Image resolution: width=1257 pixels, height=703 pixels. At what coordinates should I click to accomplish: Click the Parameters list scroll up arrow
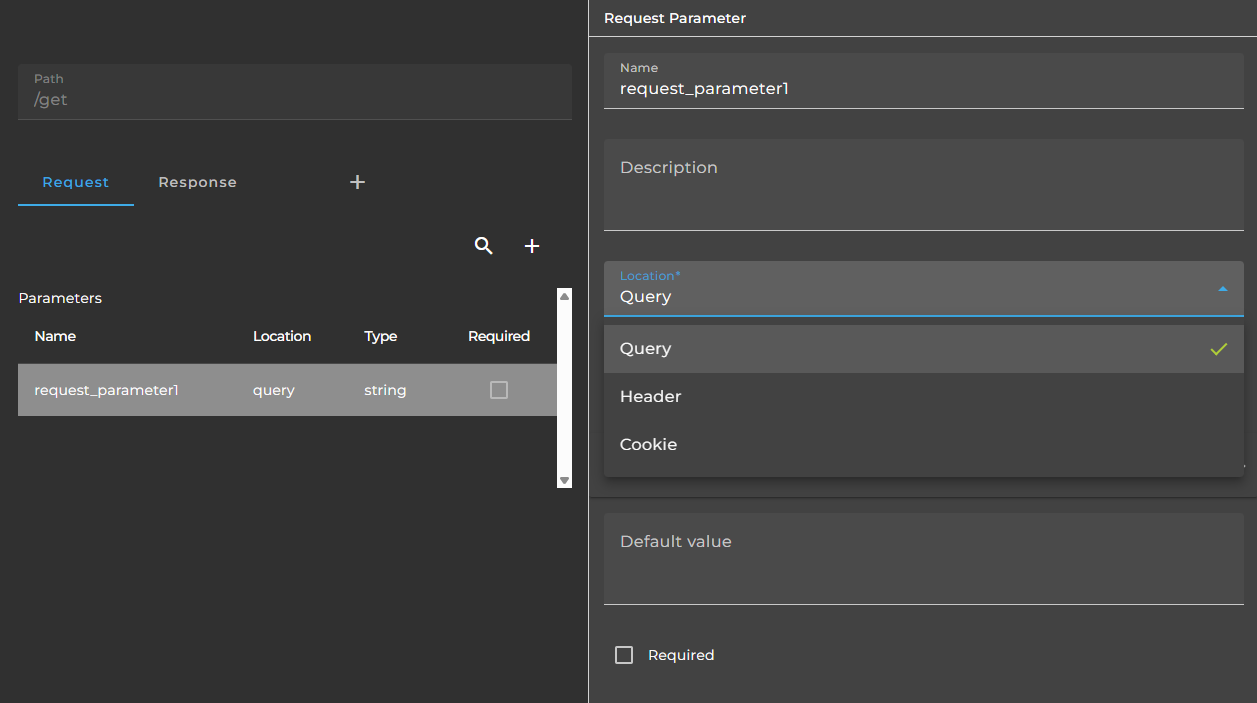pyautogui.click(x=564, y=297)
